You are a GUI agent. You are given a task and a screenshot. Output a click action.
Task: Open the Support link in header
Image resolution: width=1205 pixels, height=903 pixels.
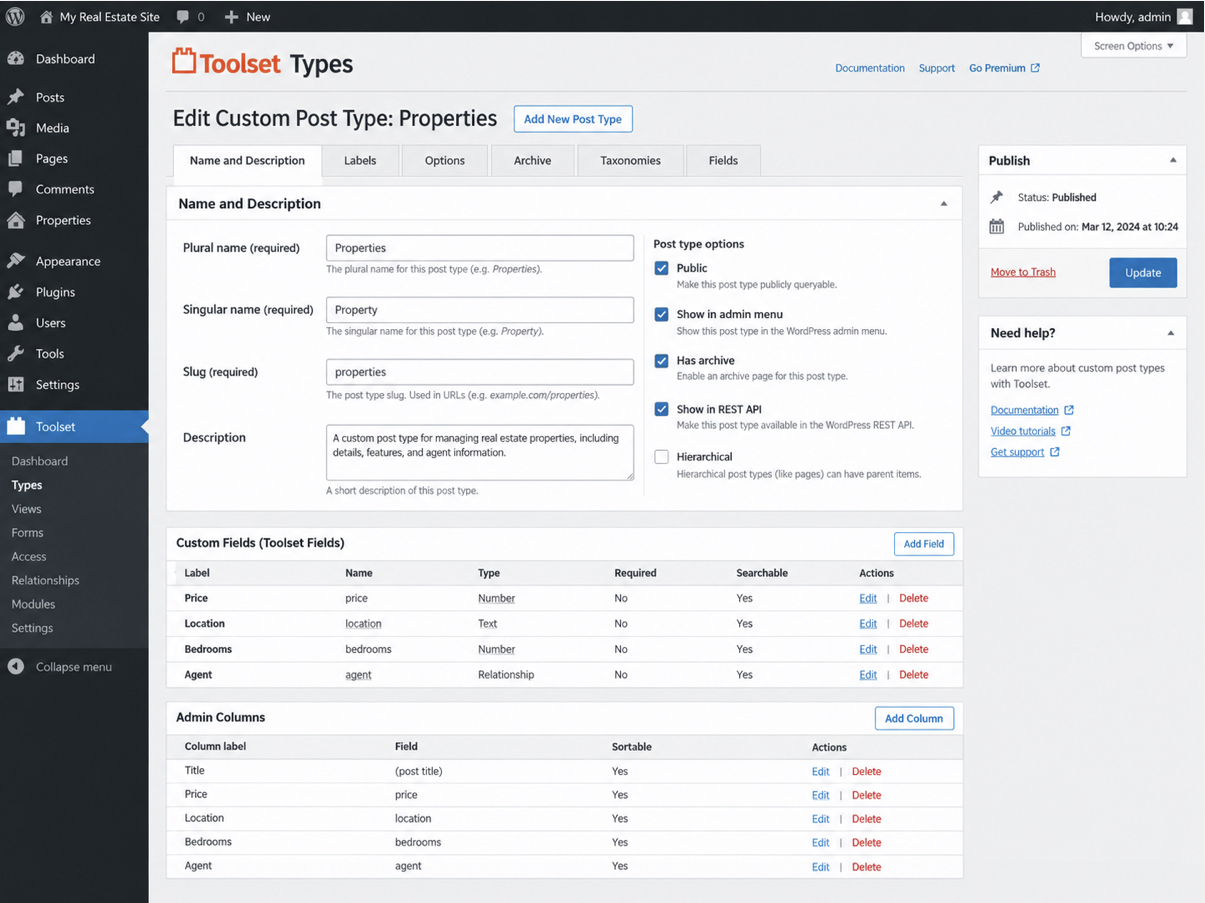coord(937,68)
